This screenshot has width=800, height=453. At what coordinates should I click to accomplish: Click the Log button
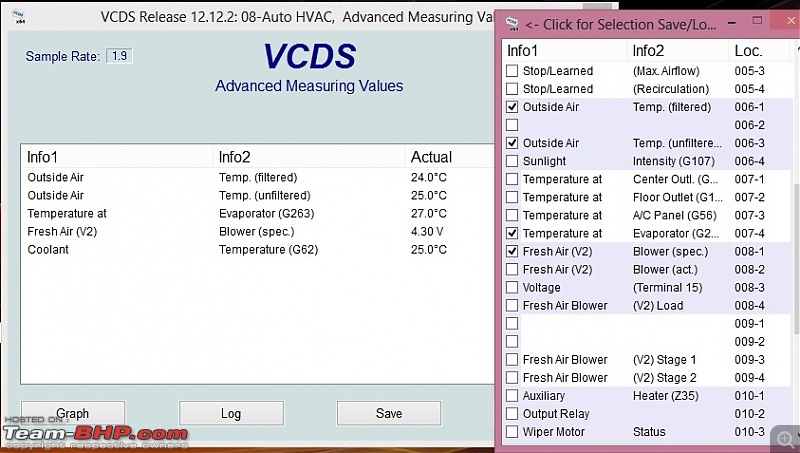tap(231, 413)
